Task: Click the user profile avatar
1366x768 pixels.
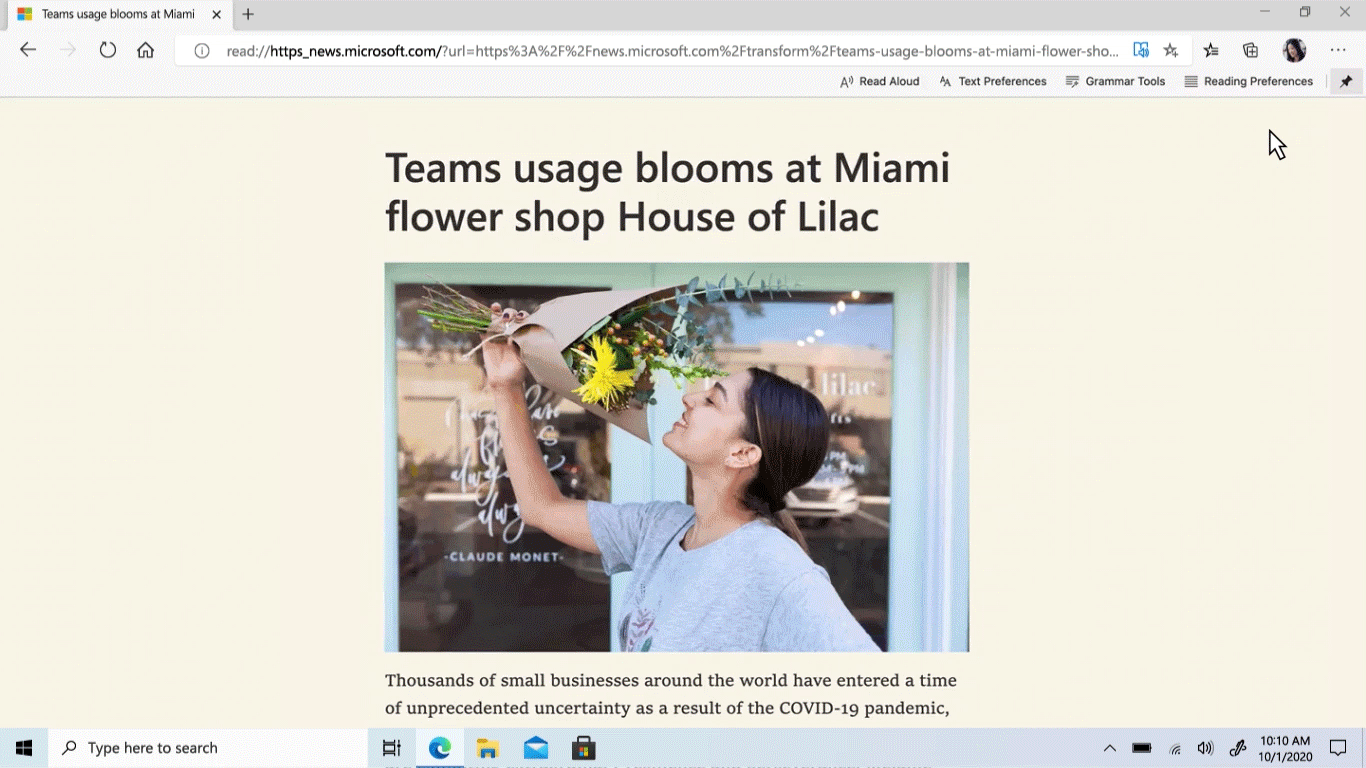Action: 1294,49
